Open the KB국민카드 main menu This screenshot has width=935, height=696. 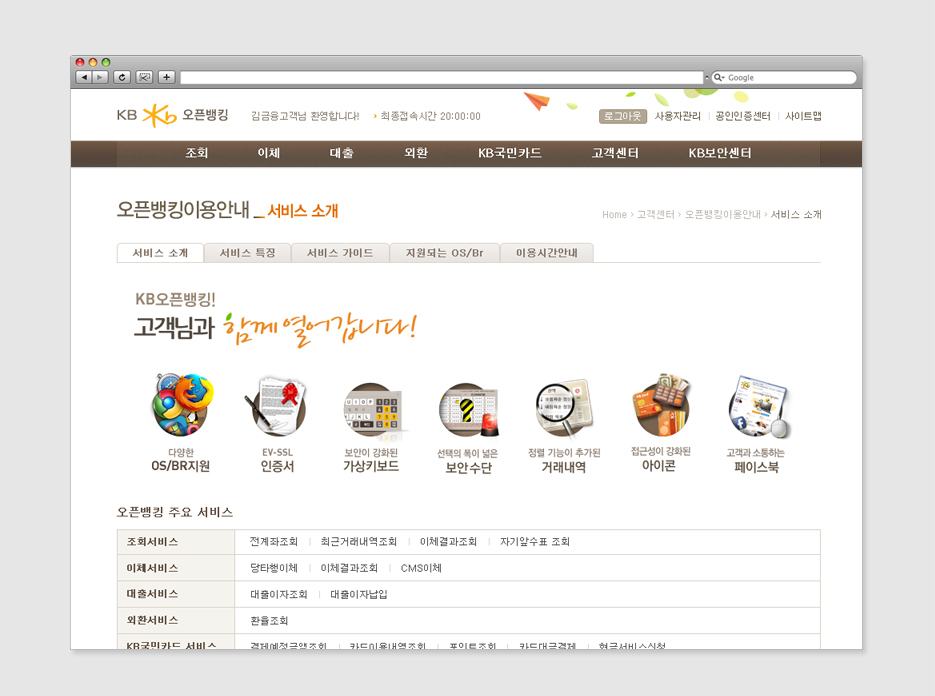click(510, 153)
